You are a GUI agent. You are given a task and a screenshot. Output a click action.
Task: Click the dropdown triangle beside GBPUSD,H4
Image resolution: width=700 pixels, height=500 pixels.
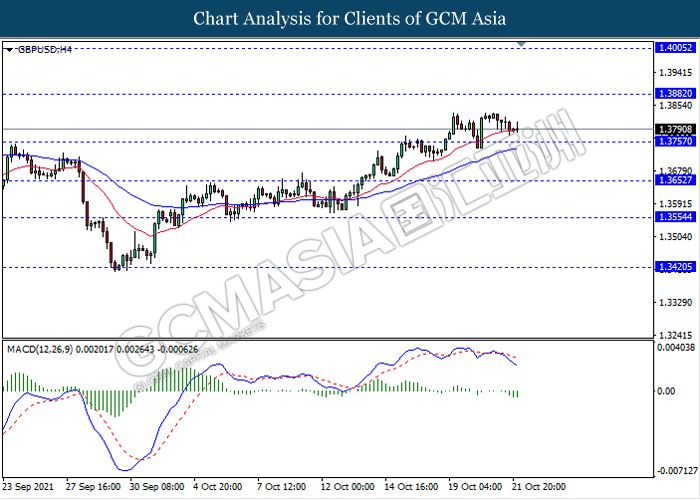(x=9, y=50)
